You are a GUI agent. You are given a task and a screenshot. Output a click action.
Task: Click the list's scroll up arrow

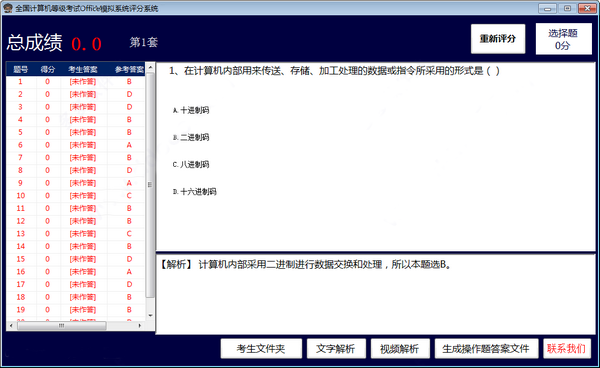(x=150, y=68)
